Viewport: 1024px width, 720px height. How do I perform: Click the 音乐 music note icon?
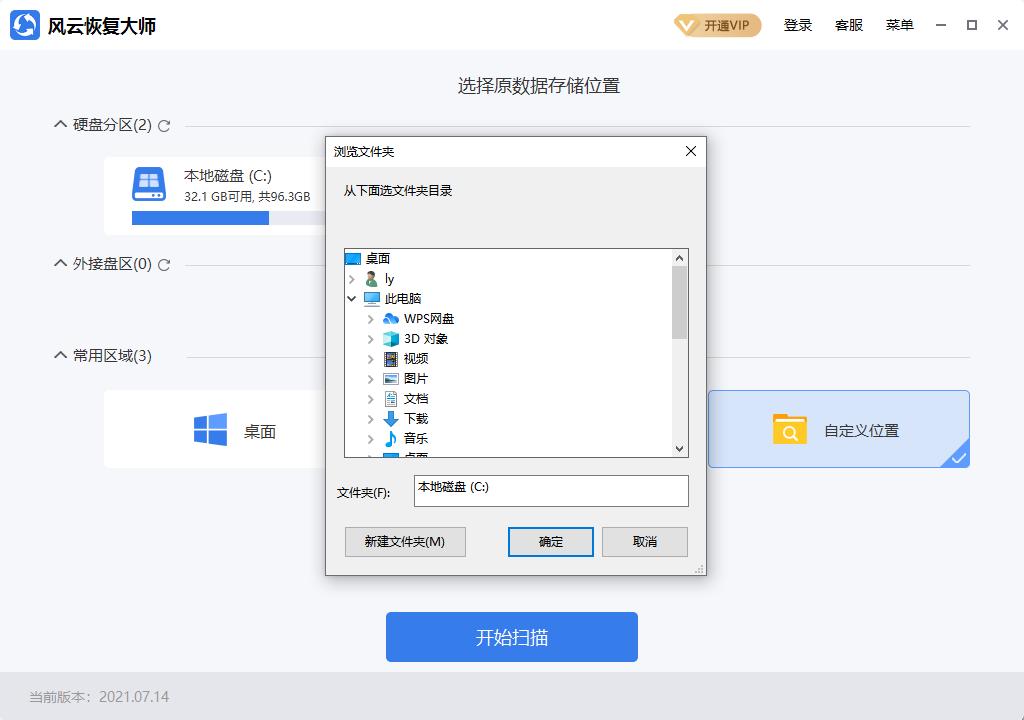(x=390, y=438)
